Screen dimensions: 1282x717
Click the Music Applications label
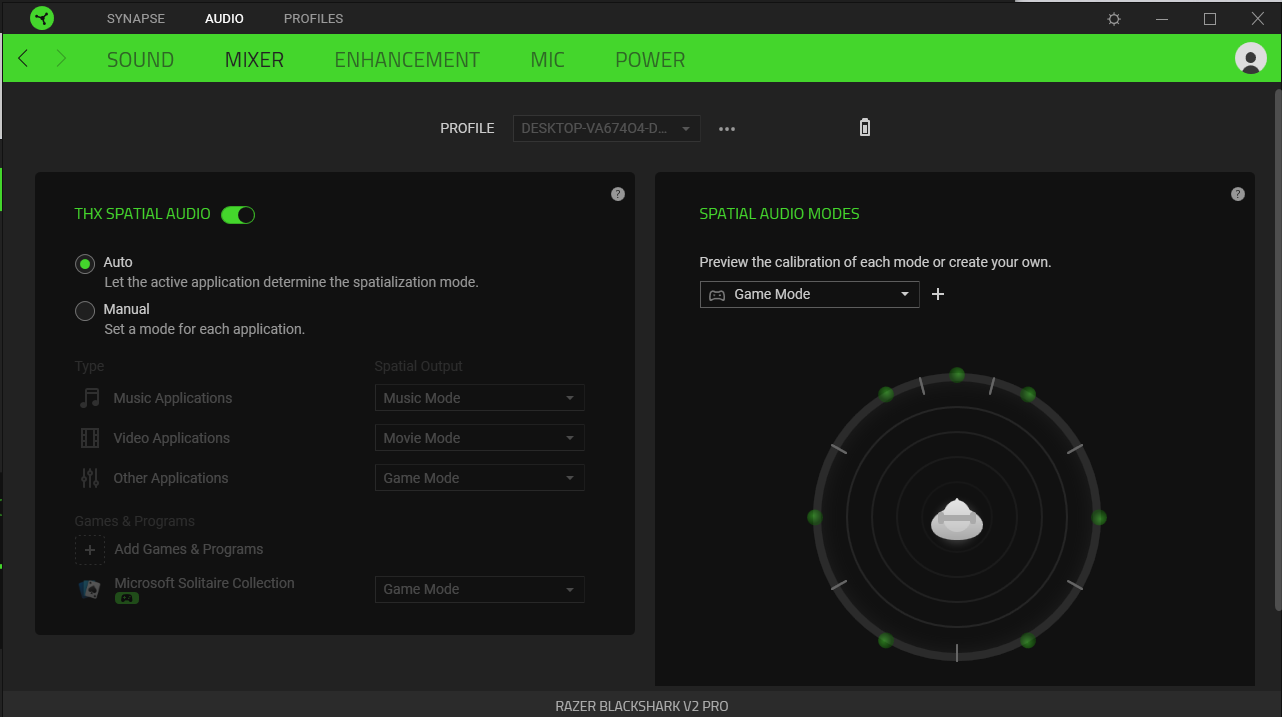click(x=173, y=398)
